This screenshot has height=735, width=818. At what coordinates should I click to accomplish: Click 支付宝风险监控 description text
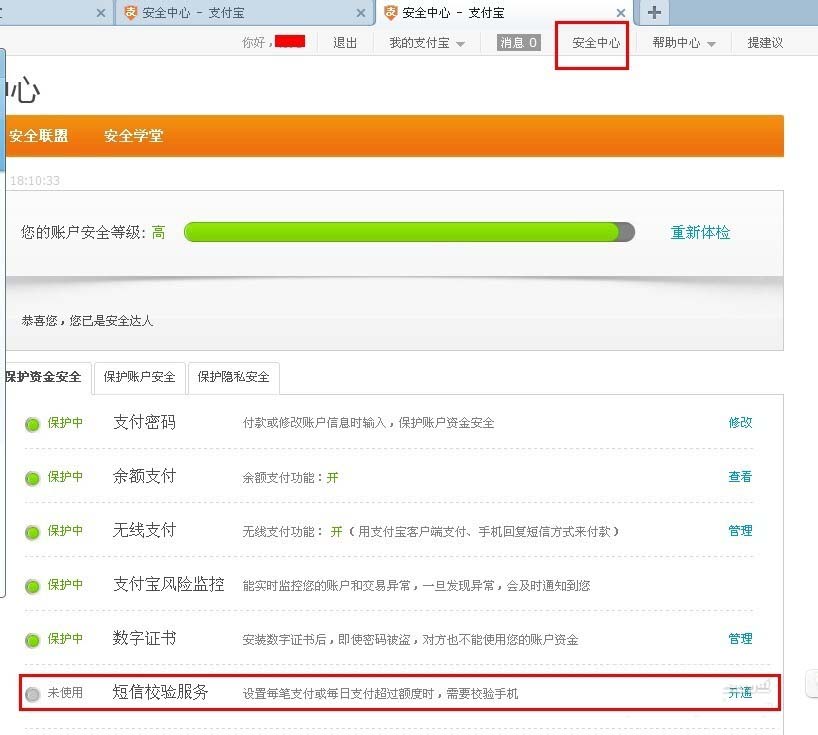click(416, 586)
